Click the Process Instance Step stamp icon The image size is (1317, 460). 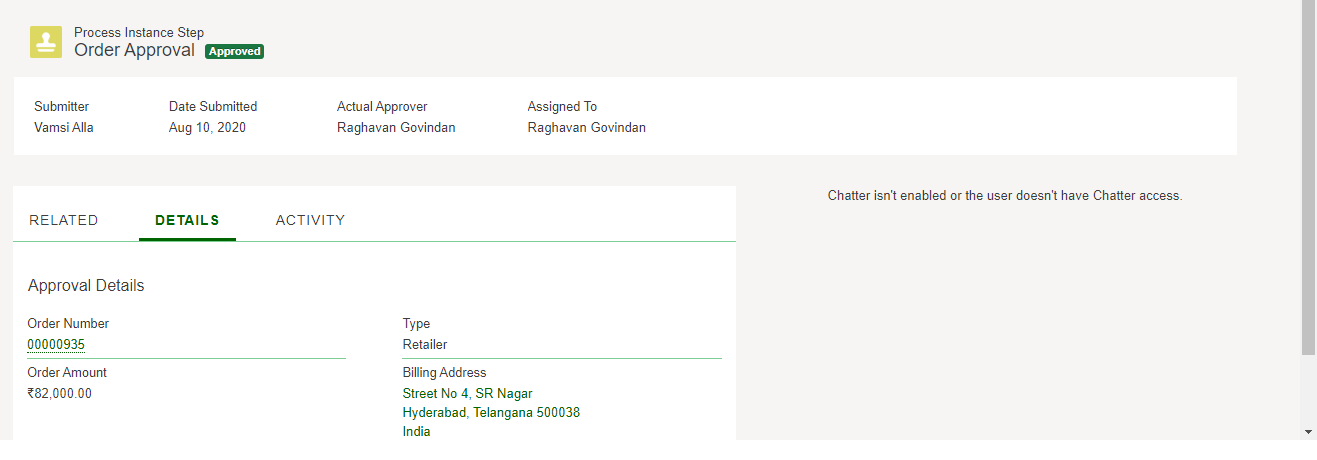coord(46,42)
